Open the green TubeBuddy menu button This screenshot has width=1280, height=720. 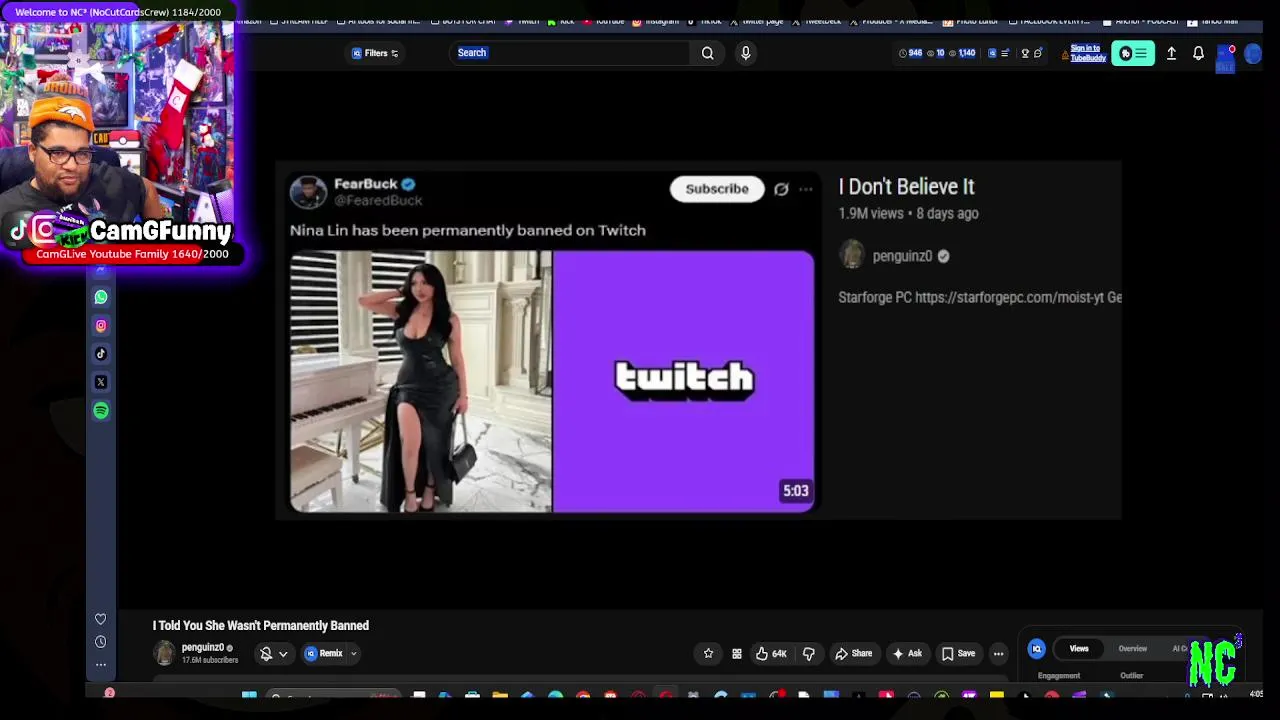point(1132,53)
